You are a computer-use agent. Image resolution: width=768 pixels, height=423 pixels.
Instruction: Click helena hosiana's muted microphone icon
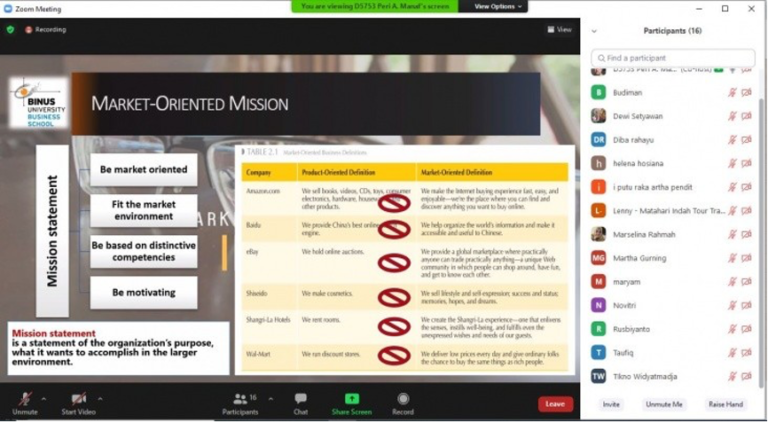(x=732, y=163)
